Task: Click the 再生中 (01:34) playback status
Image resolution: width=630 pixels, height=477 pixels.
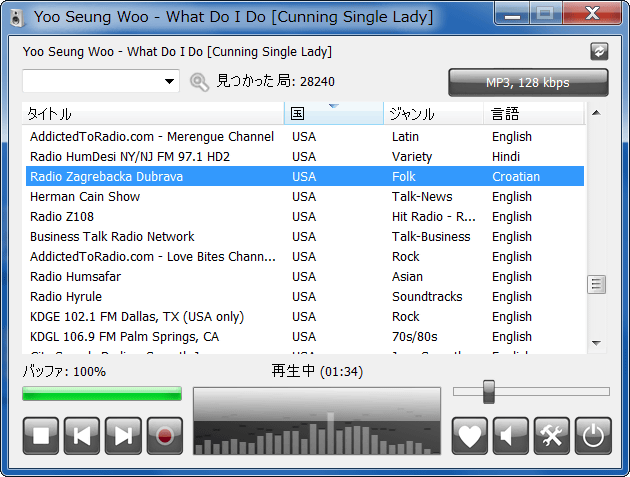Action: click(x=317, y=371)
